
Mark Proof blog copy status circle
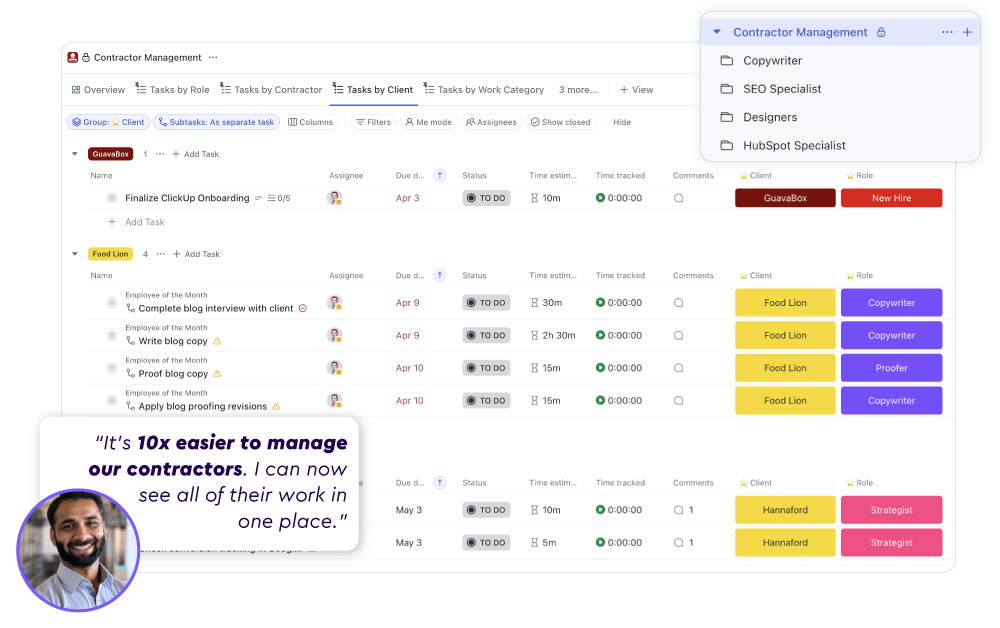(x=112, y=368)
